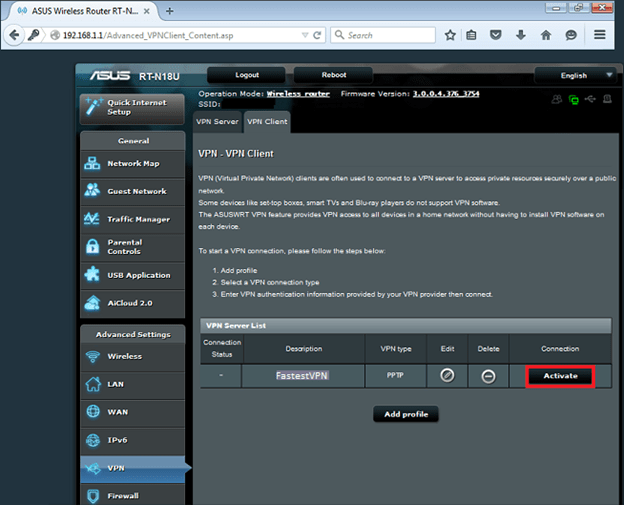Viewport: 624px width, 505px height.
Task: Click the bookmark star icon
Action: 450,35
